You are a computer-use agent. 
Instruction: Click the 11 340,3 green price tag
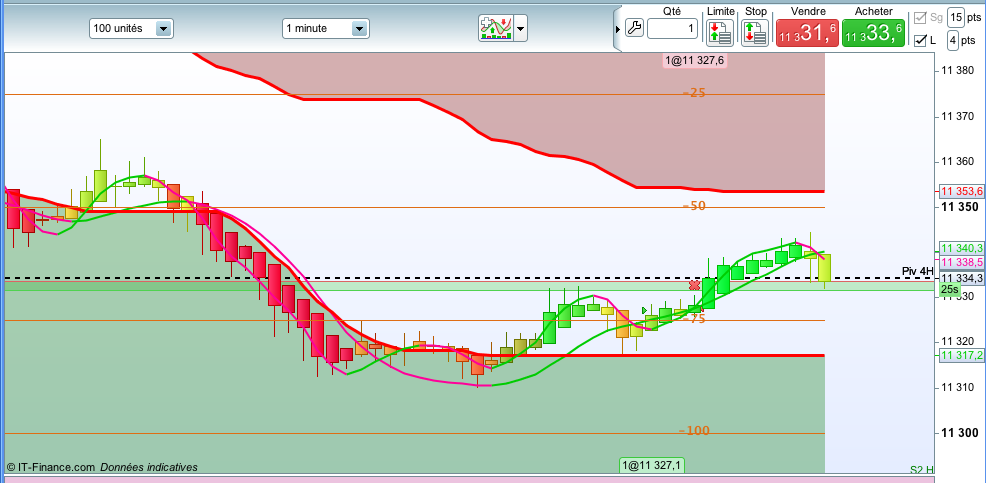click(x=961, y=248)
